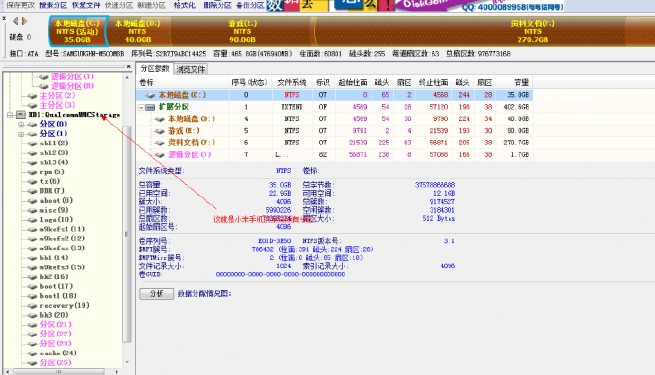The image size is (655, 375).
Task: Click the drive icon beside logo(10)
Action: point(32,220)
